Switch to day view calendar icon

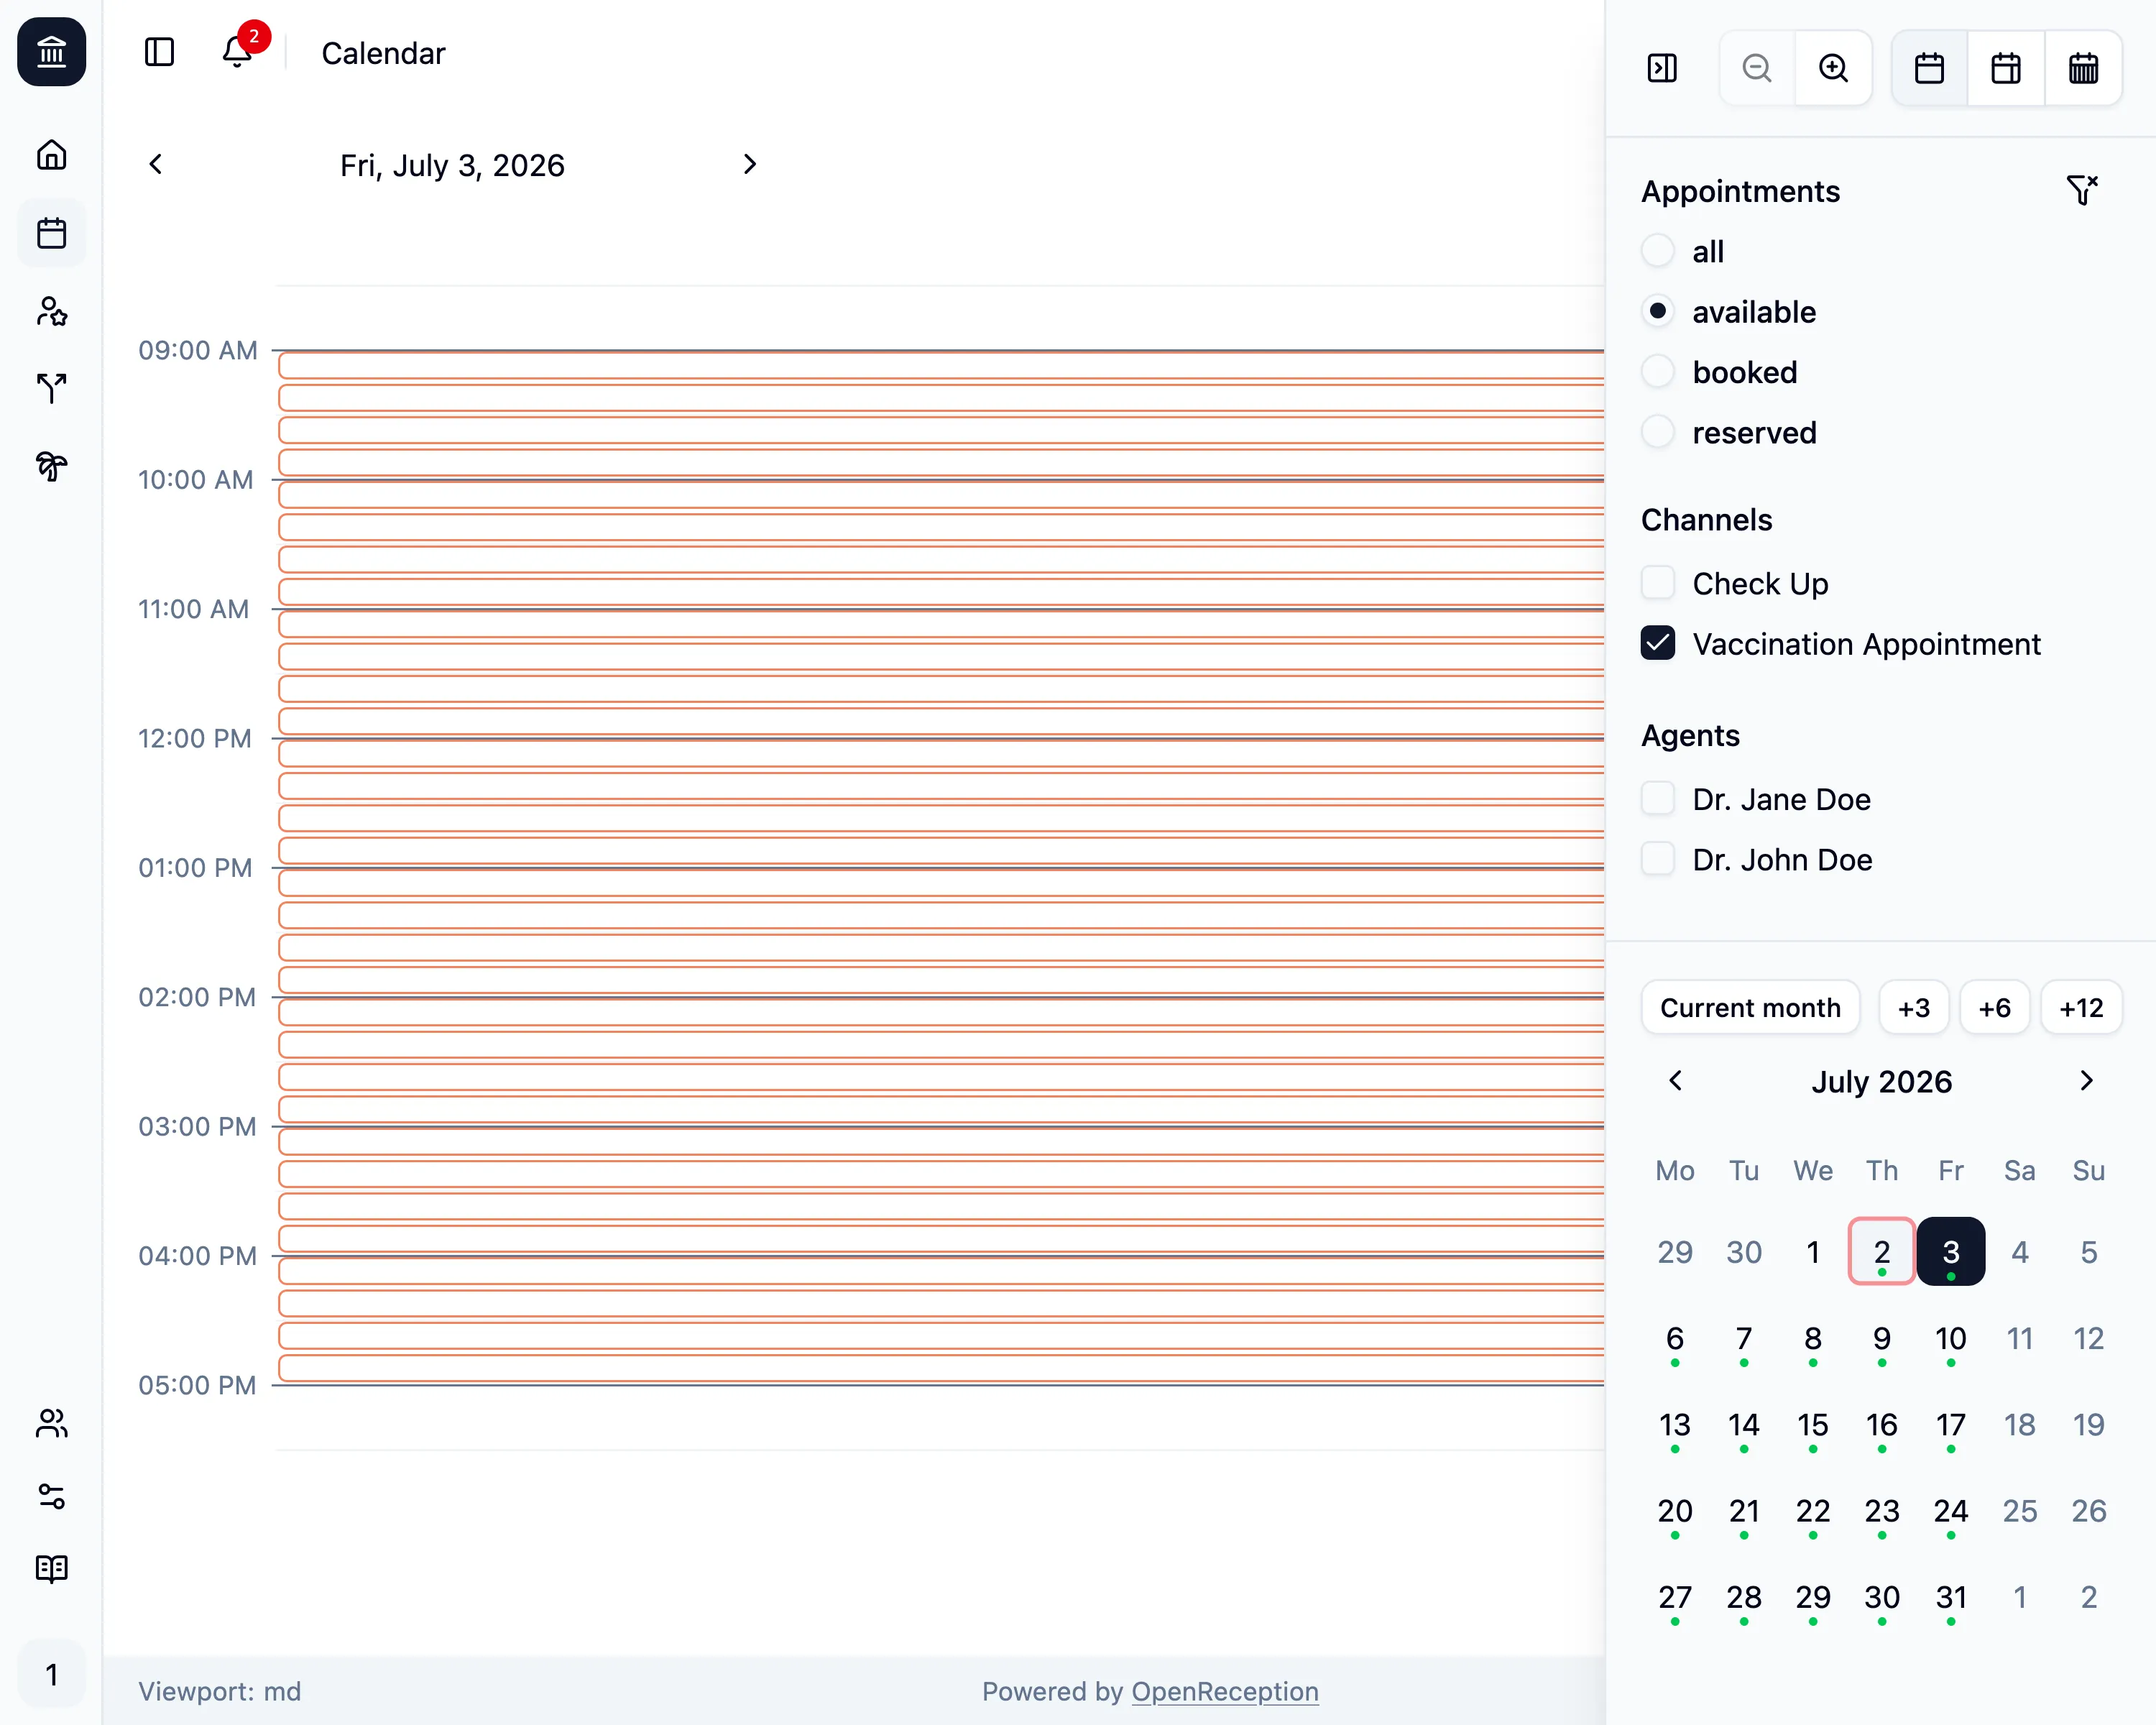point(1929,68)
